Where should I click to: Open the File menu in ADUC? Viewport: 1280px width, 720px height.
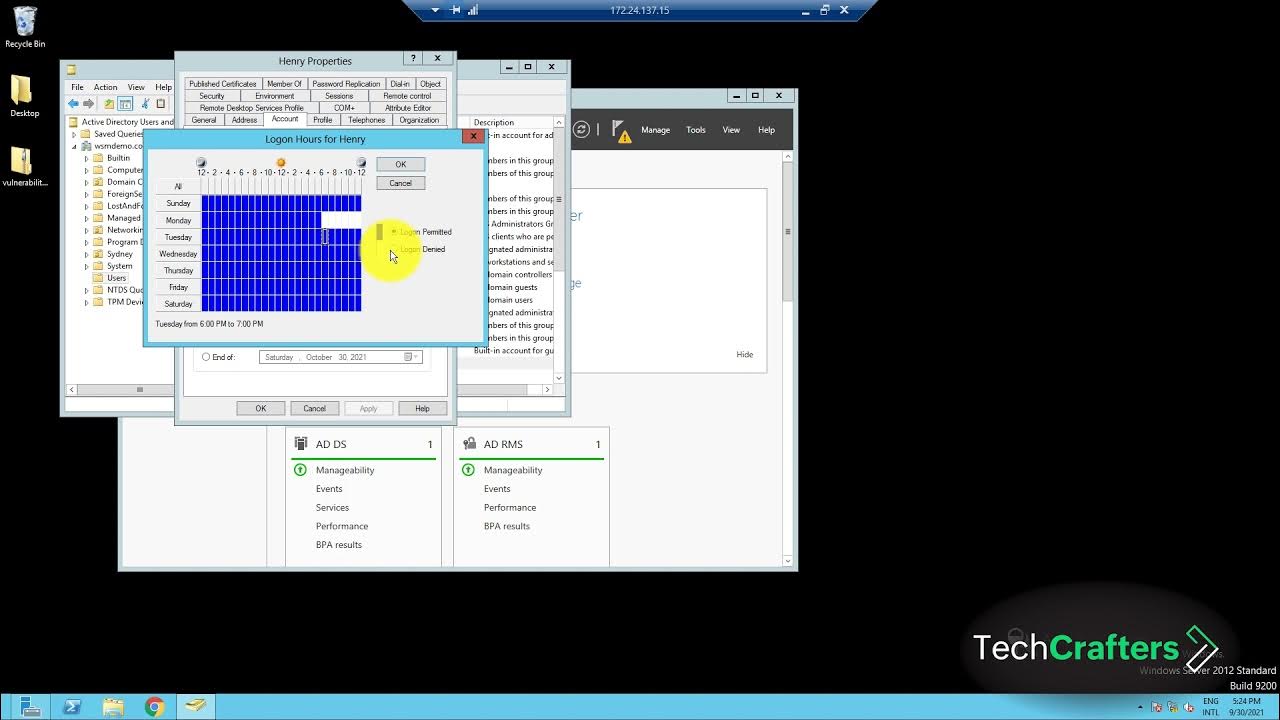pyautogui.click(x=77, y=87)
